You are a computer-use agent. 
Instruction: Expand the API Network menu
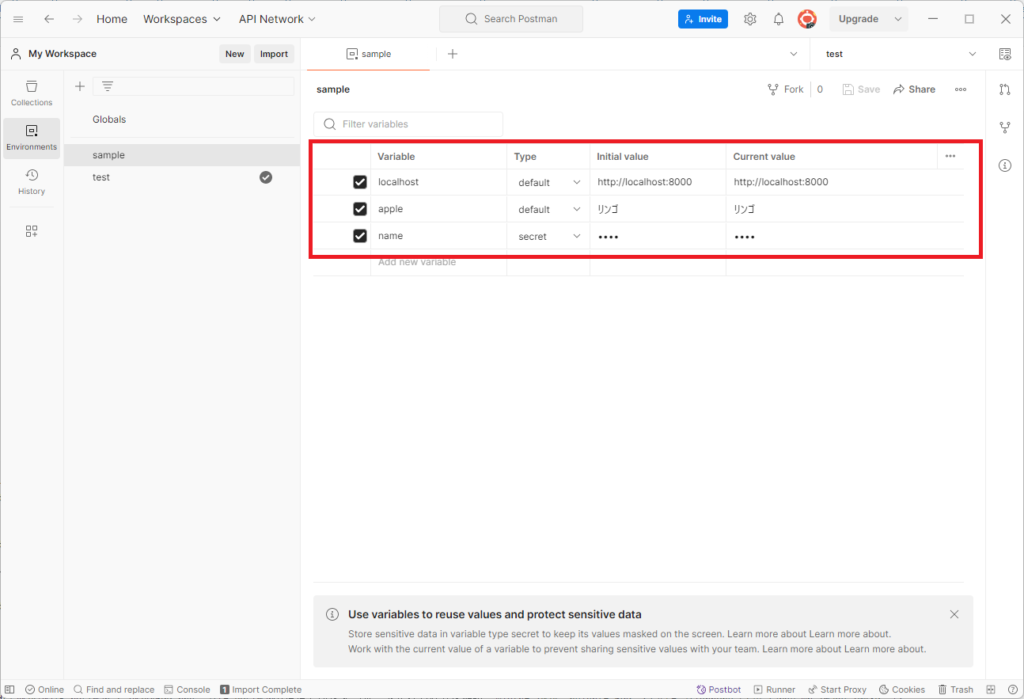pyautogui.click(x=277, y=19)
